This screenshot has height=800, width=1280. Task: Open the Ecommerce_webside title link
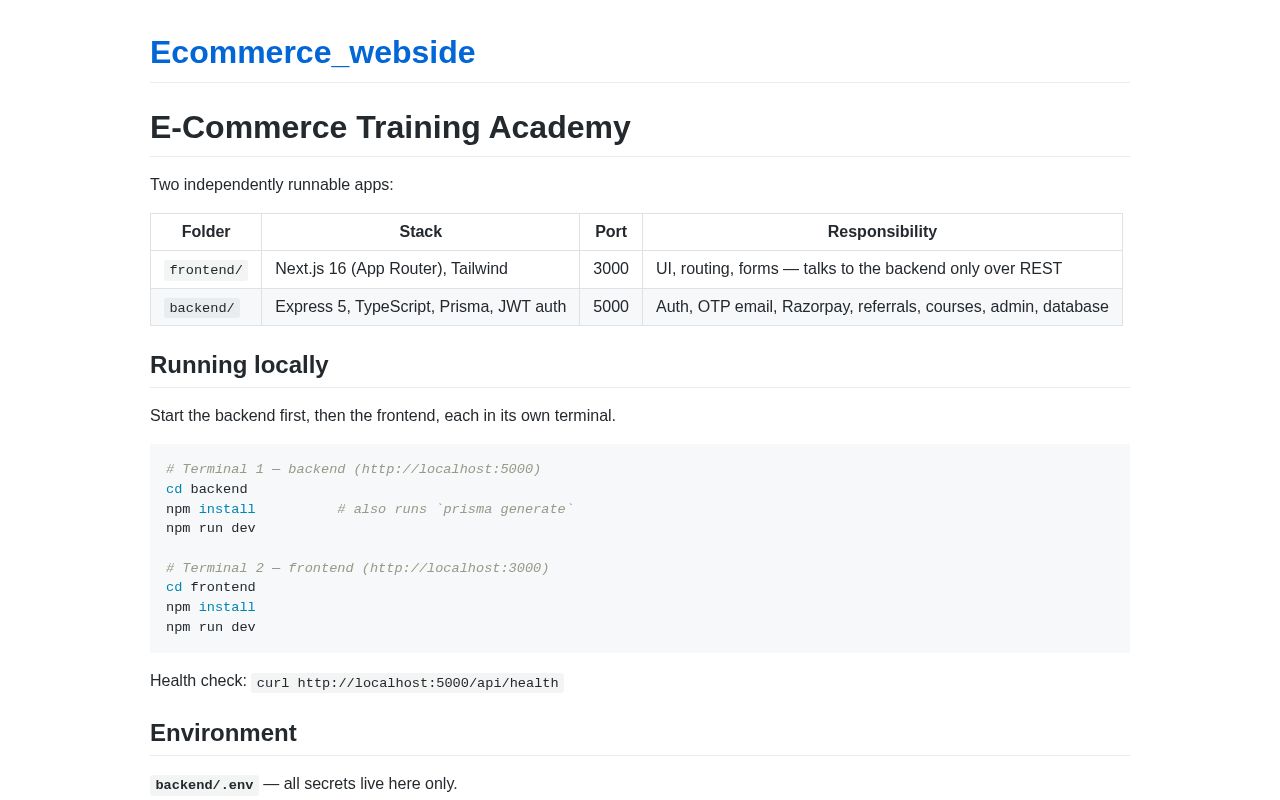tap(312, 52)
